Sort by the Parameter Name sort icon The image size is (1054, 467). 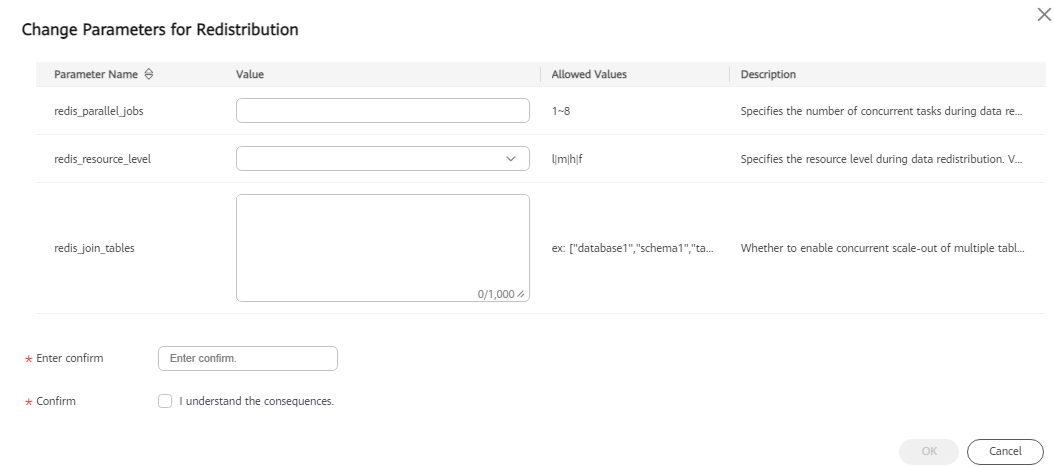pos(149,75)
